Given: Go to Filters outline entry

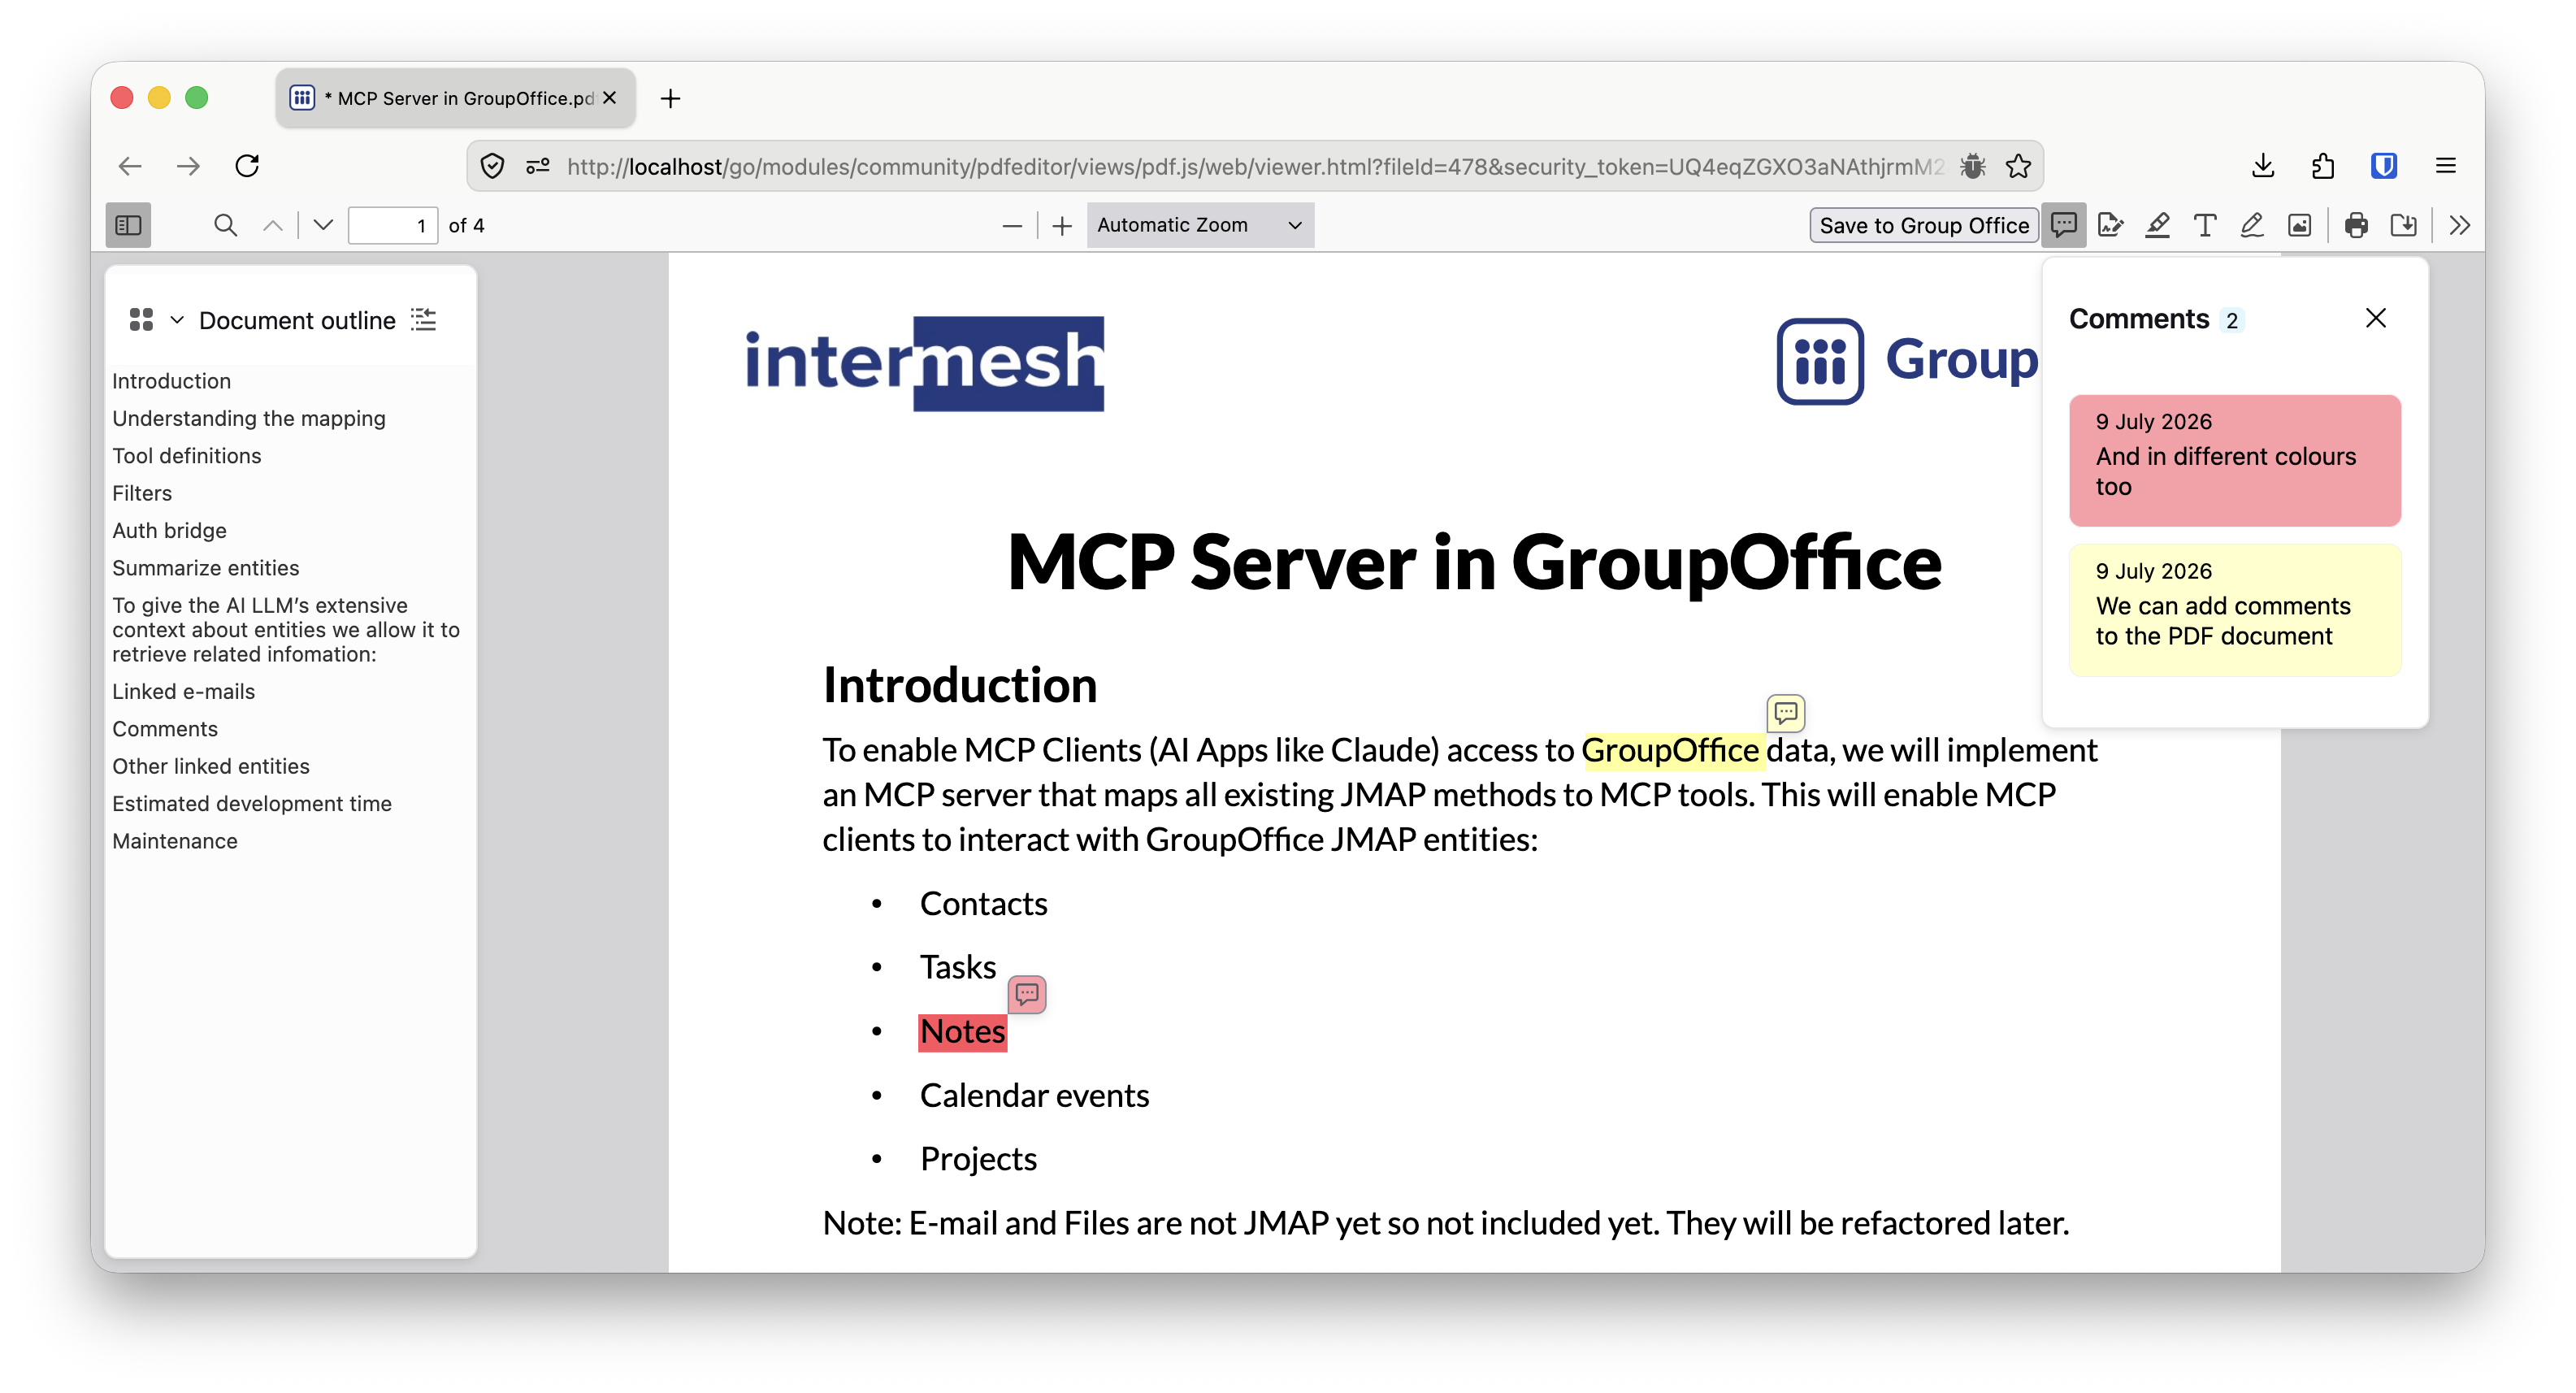Looking at the screenshot, I should (142, 493).
